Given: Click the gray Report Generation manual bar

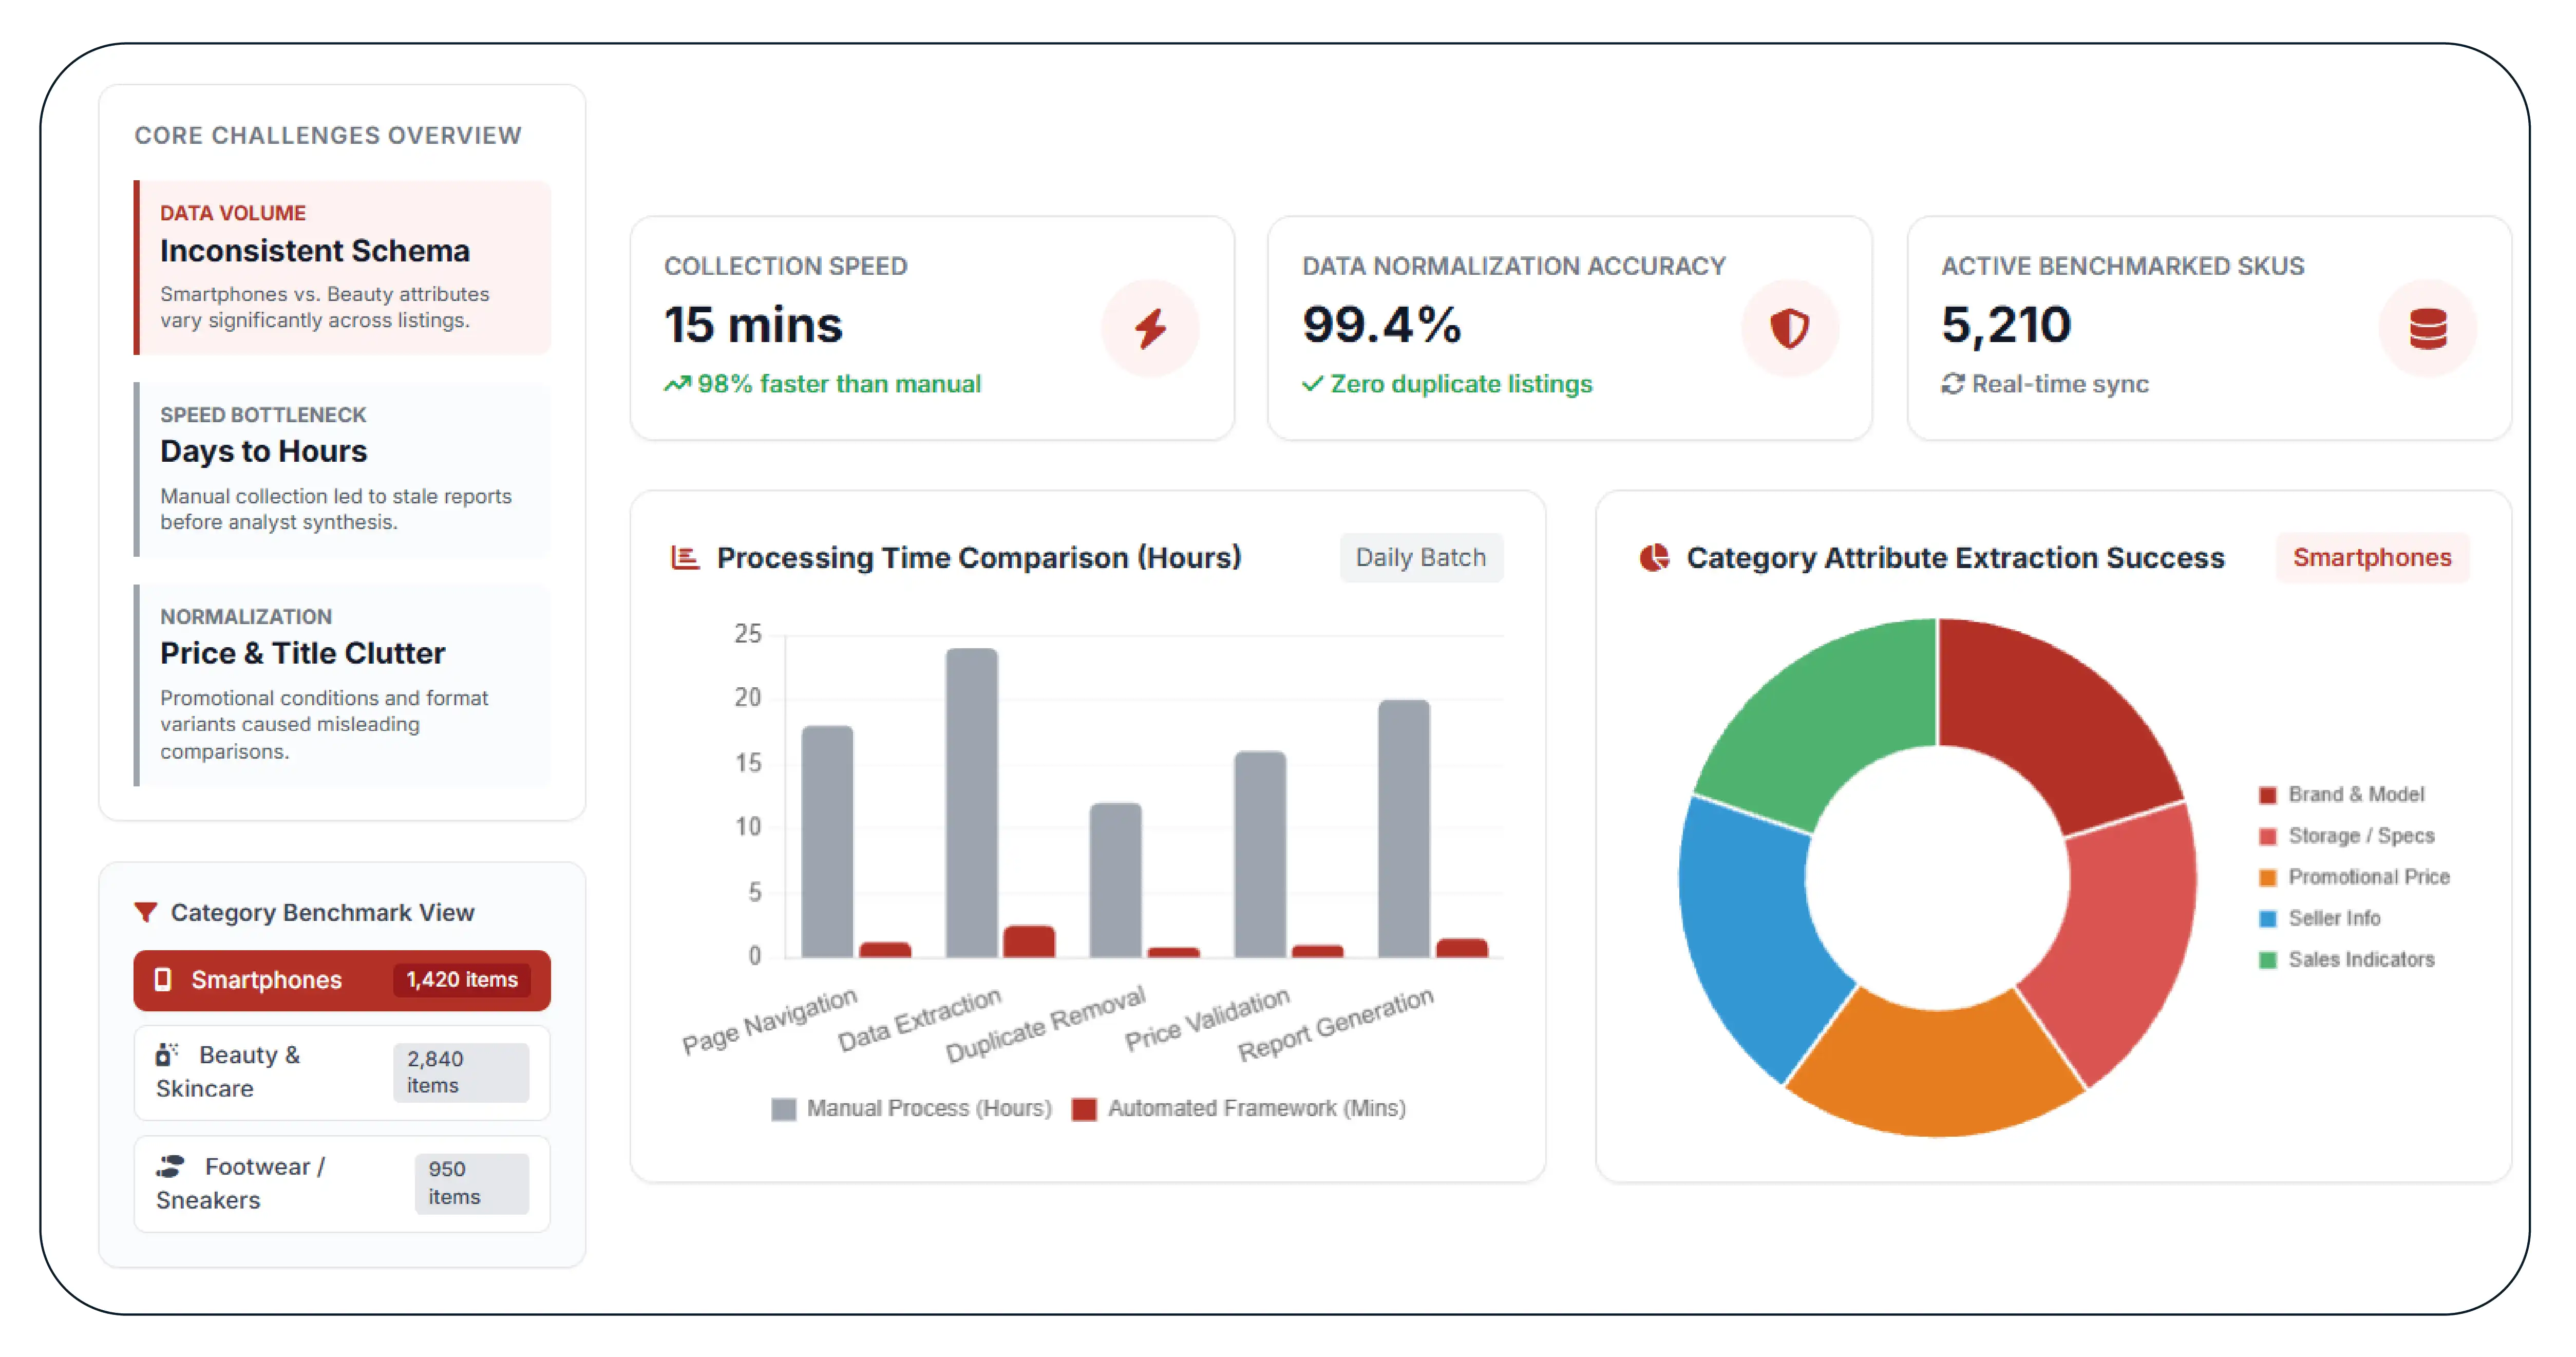Looking at the screenshot, I should pos(1403,829).
